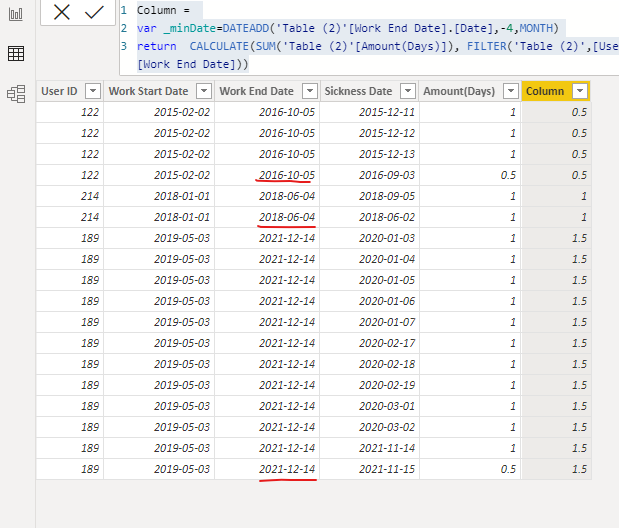Click Sickness Date cell 2020-01-03
The width and height of the screenshot is (619, 528).
pos(370,238)
